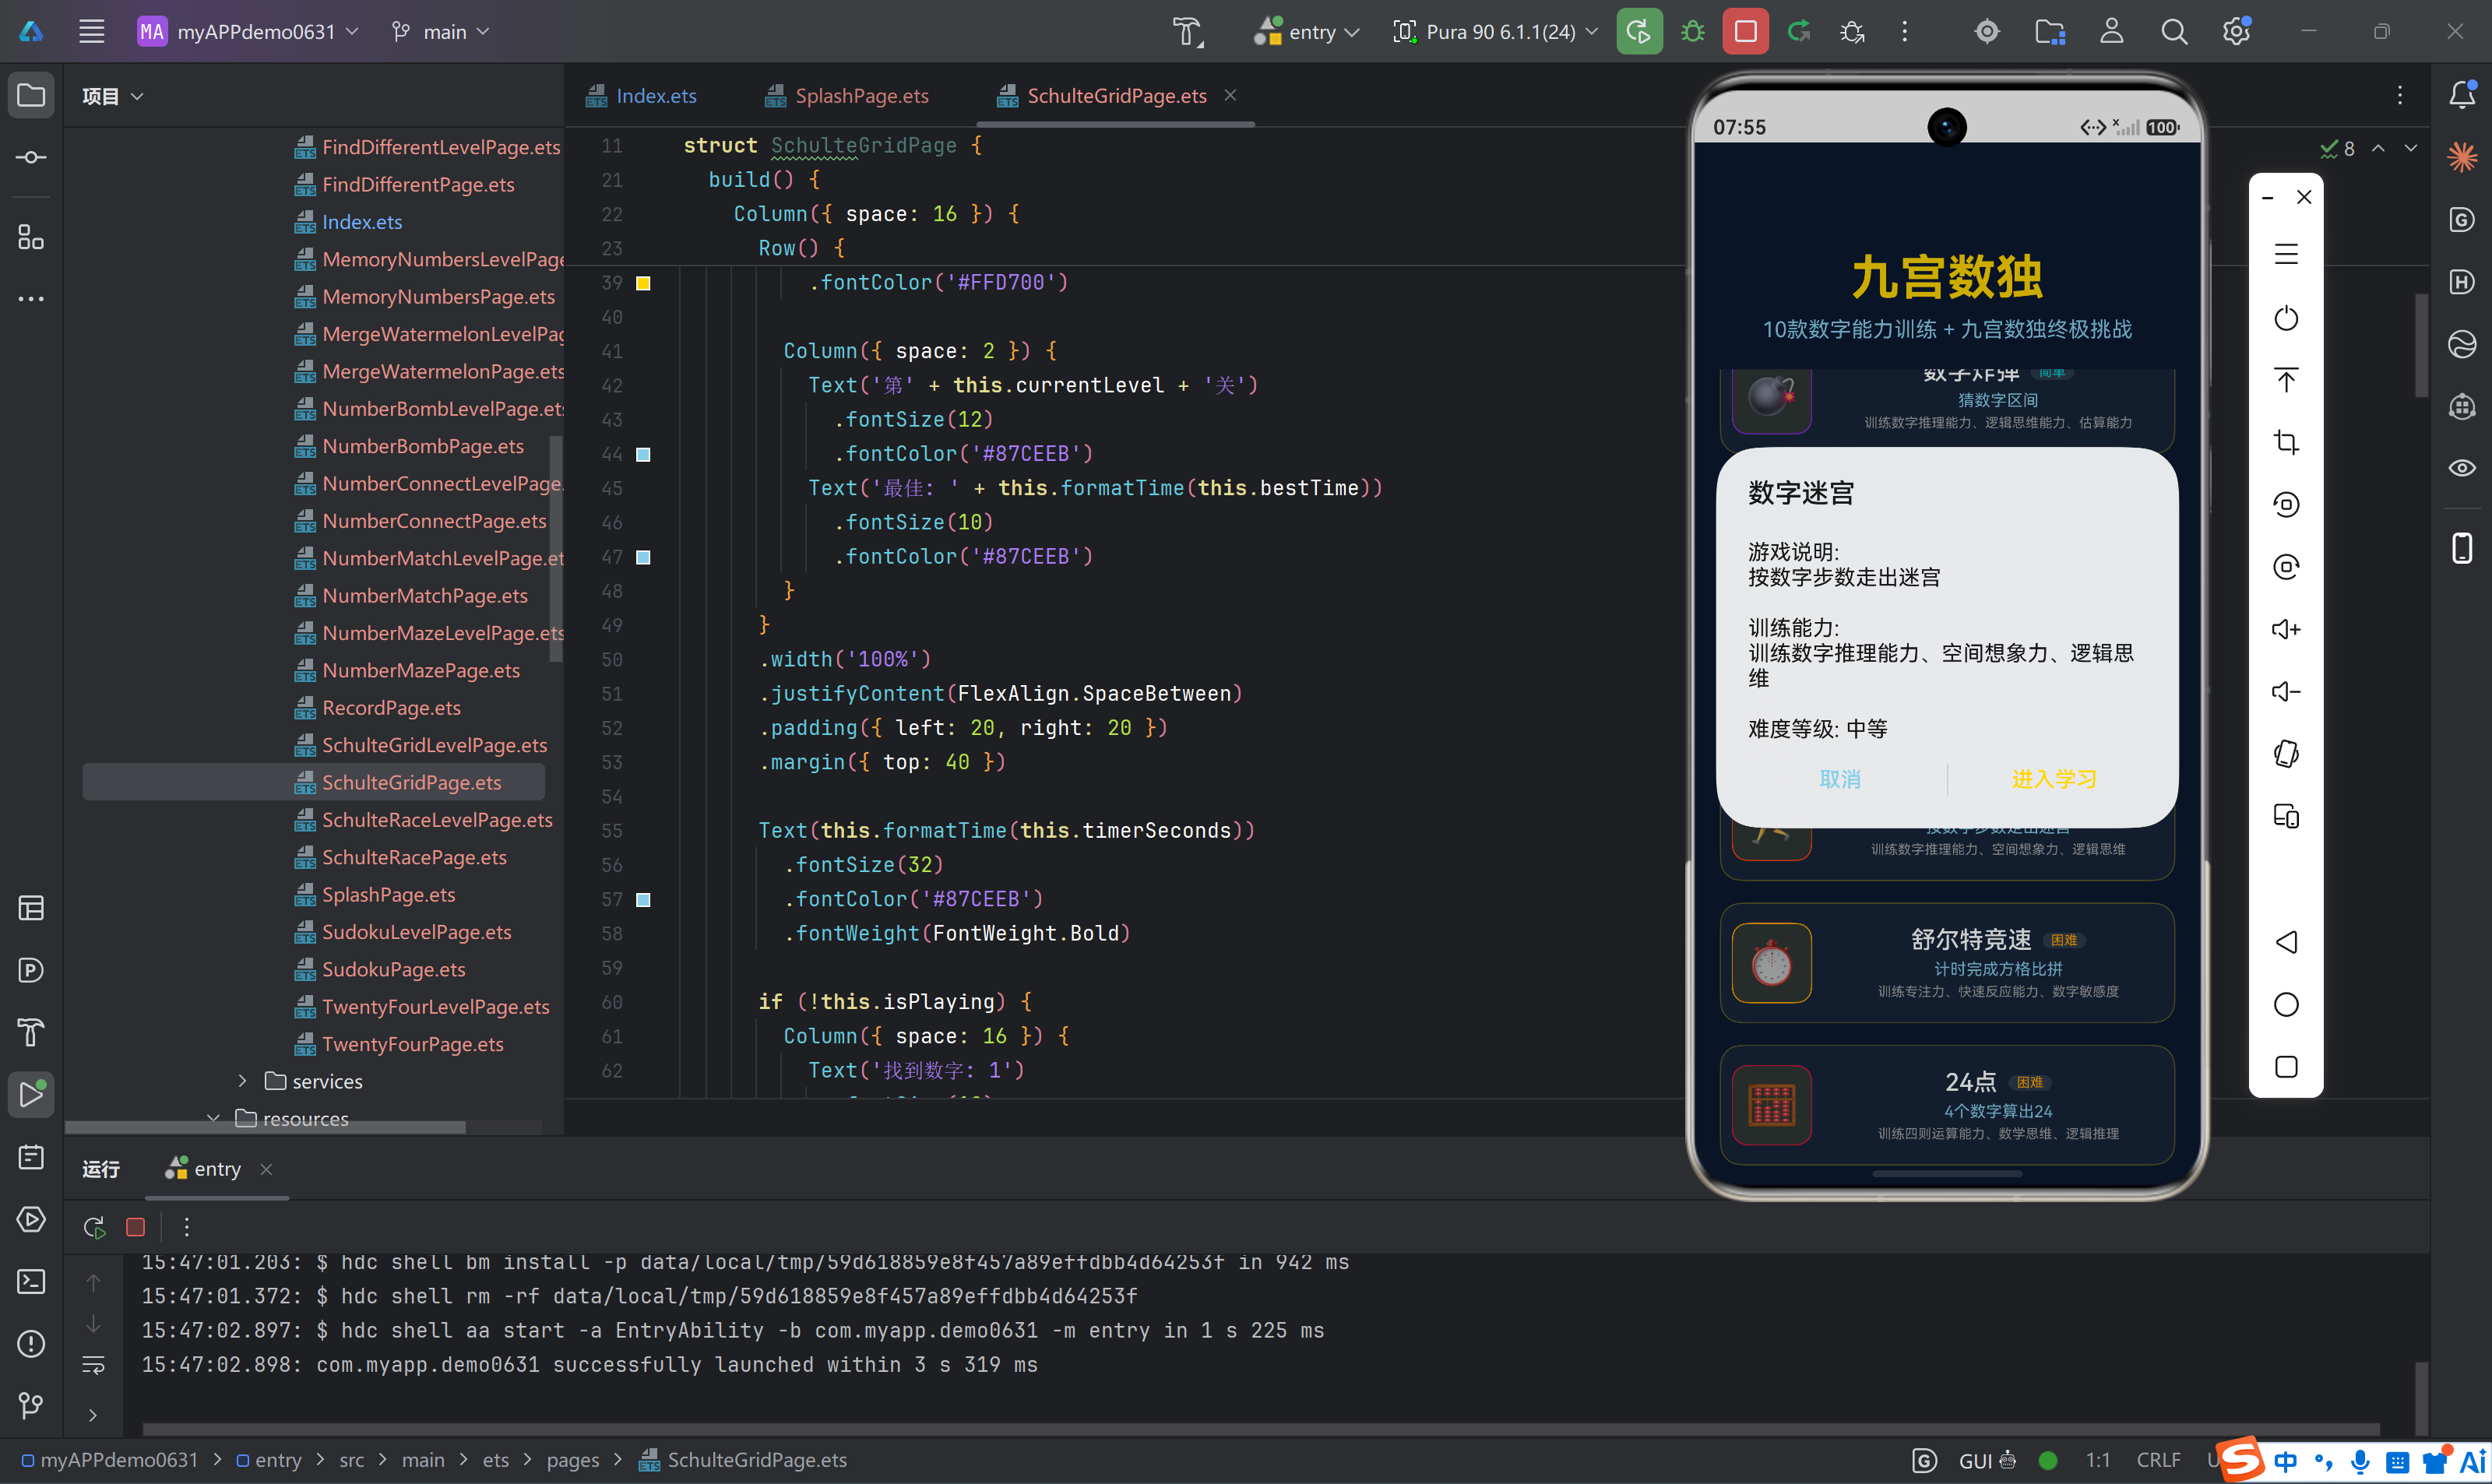Rotate the emulator device screen
This screenshot has height=1484, width=2492.
click(2286, 754)
